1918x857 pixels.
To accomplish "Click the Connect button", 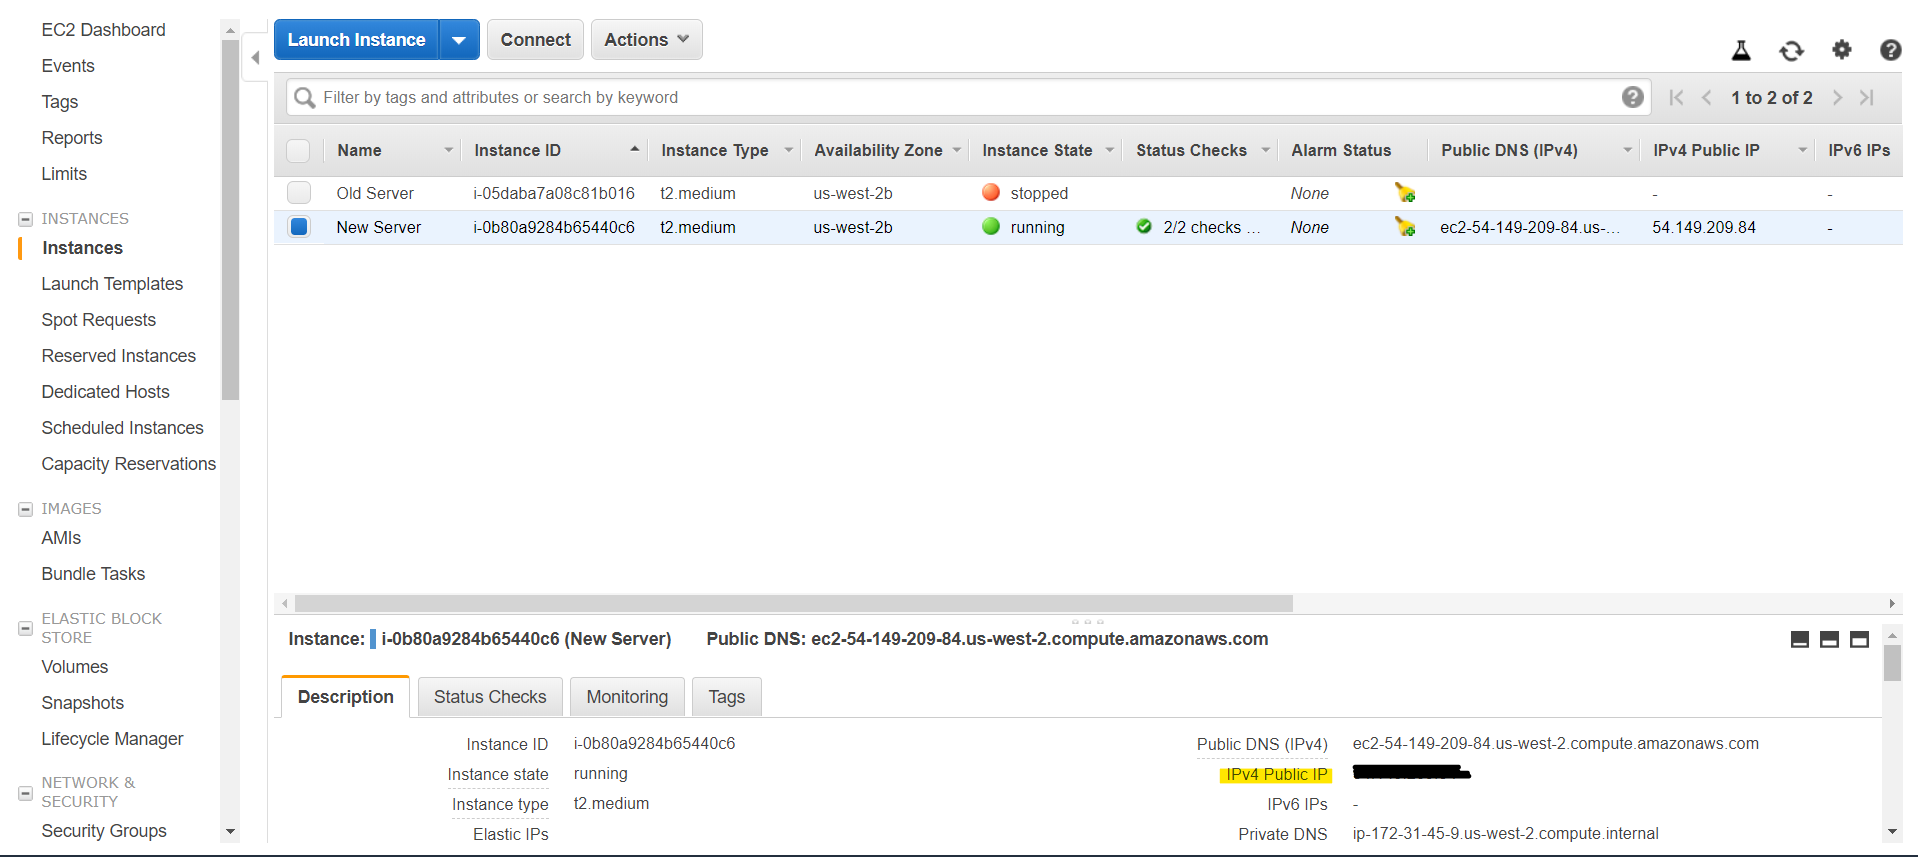I will click(535, 40).
